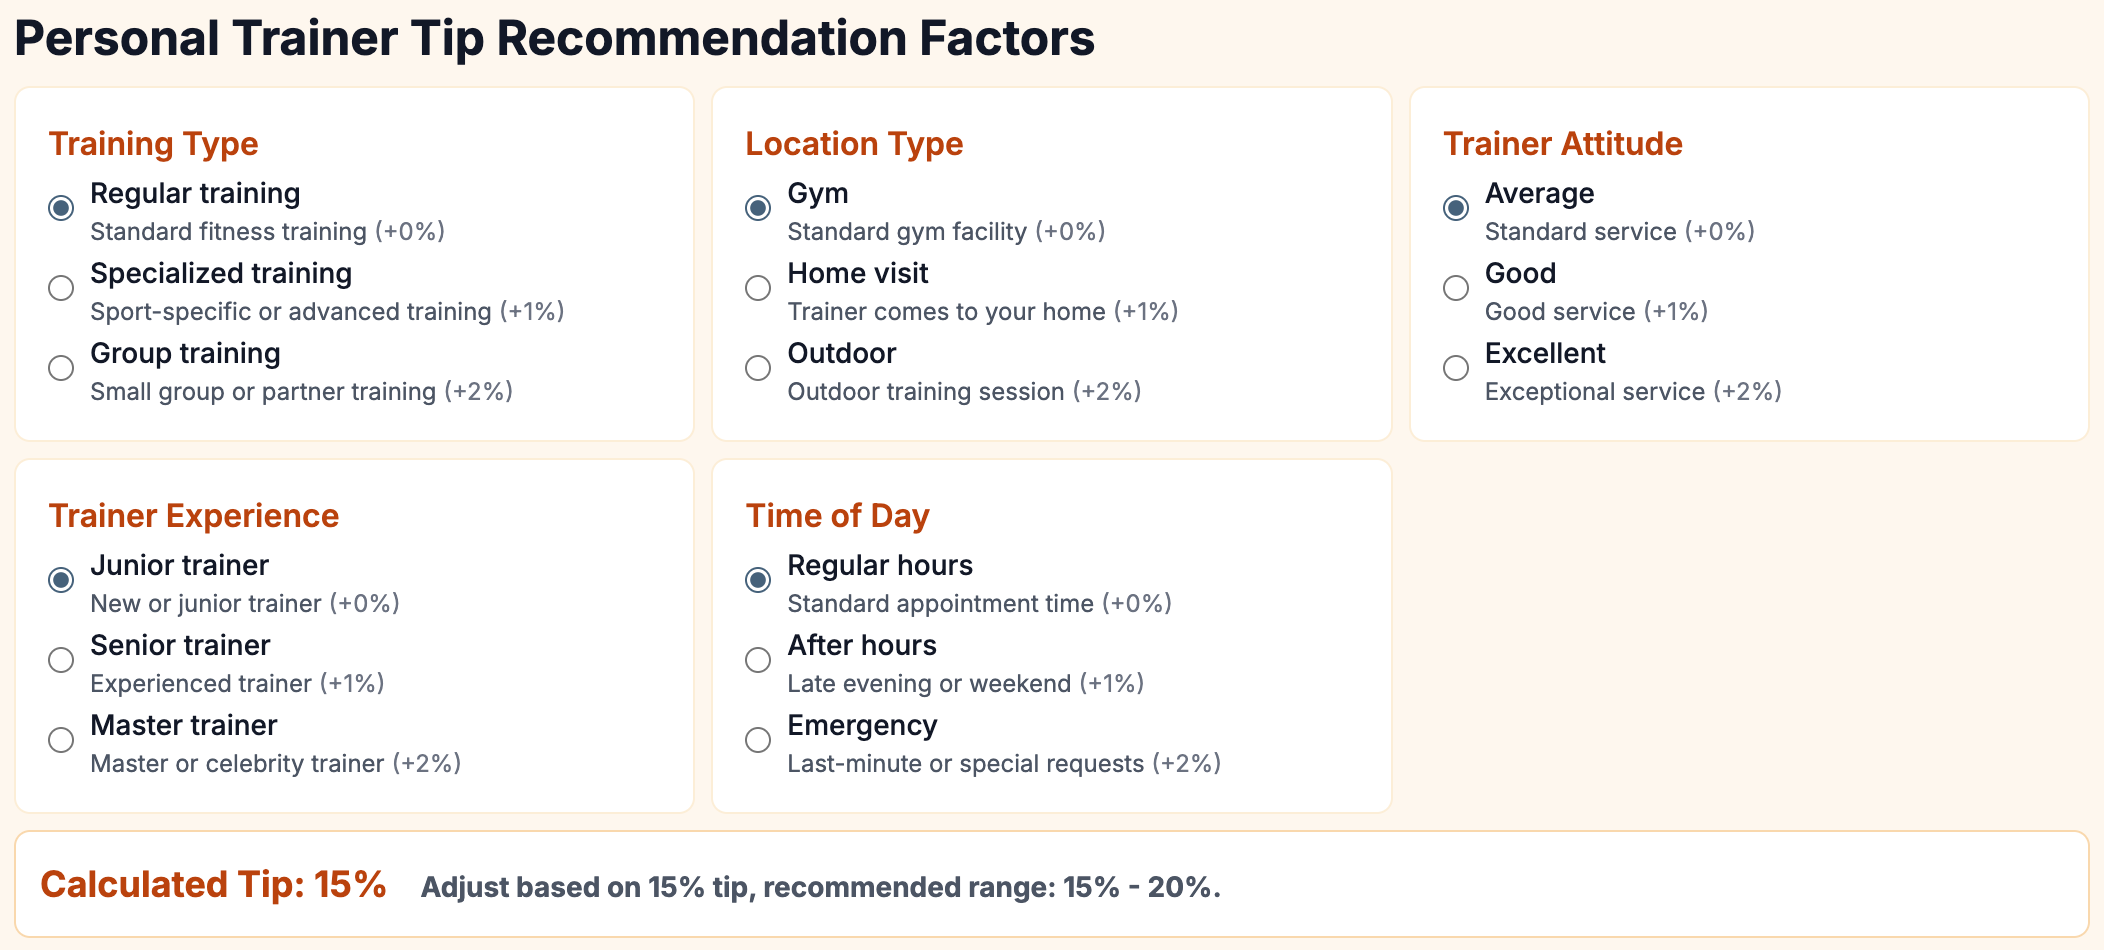Select Group training radio button
The image size is (2104, 950).
(61, 368)
